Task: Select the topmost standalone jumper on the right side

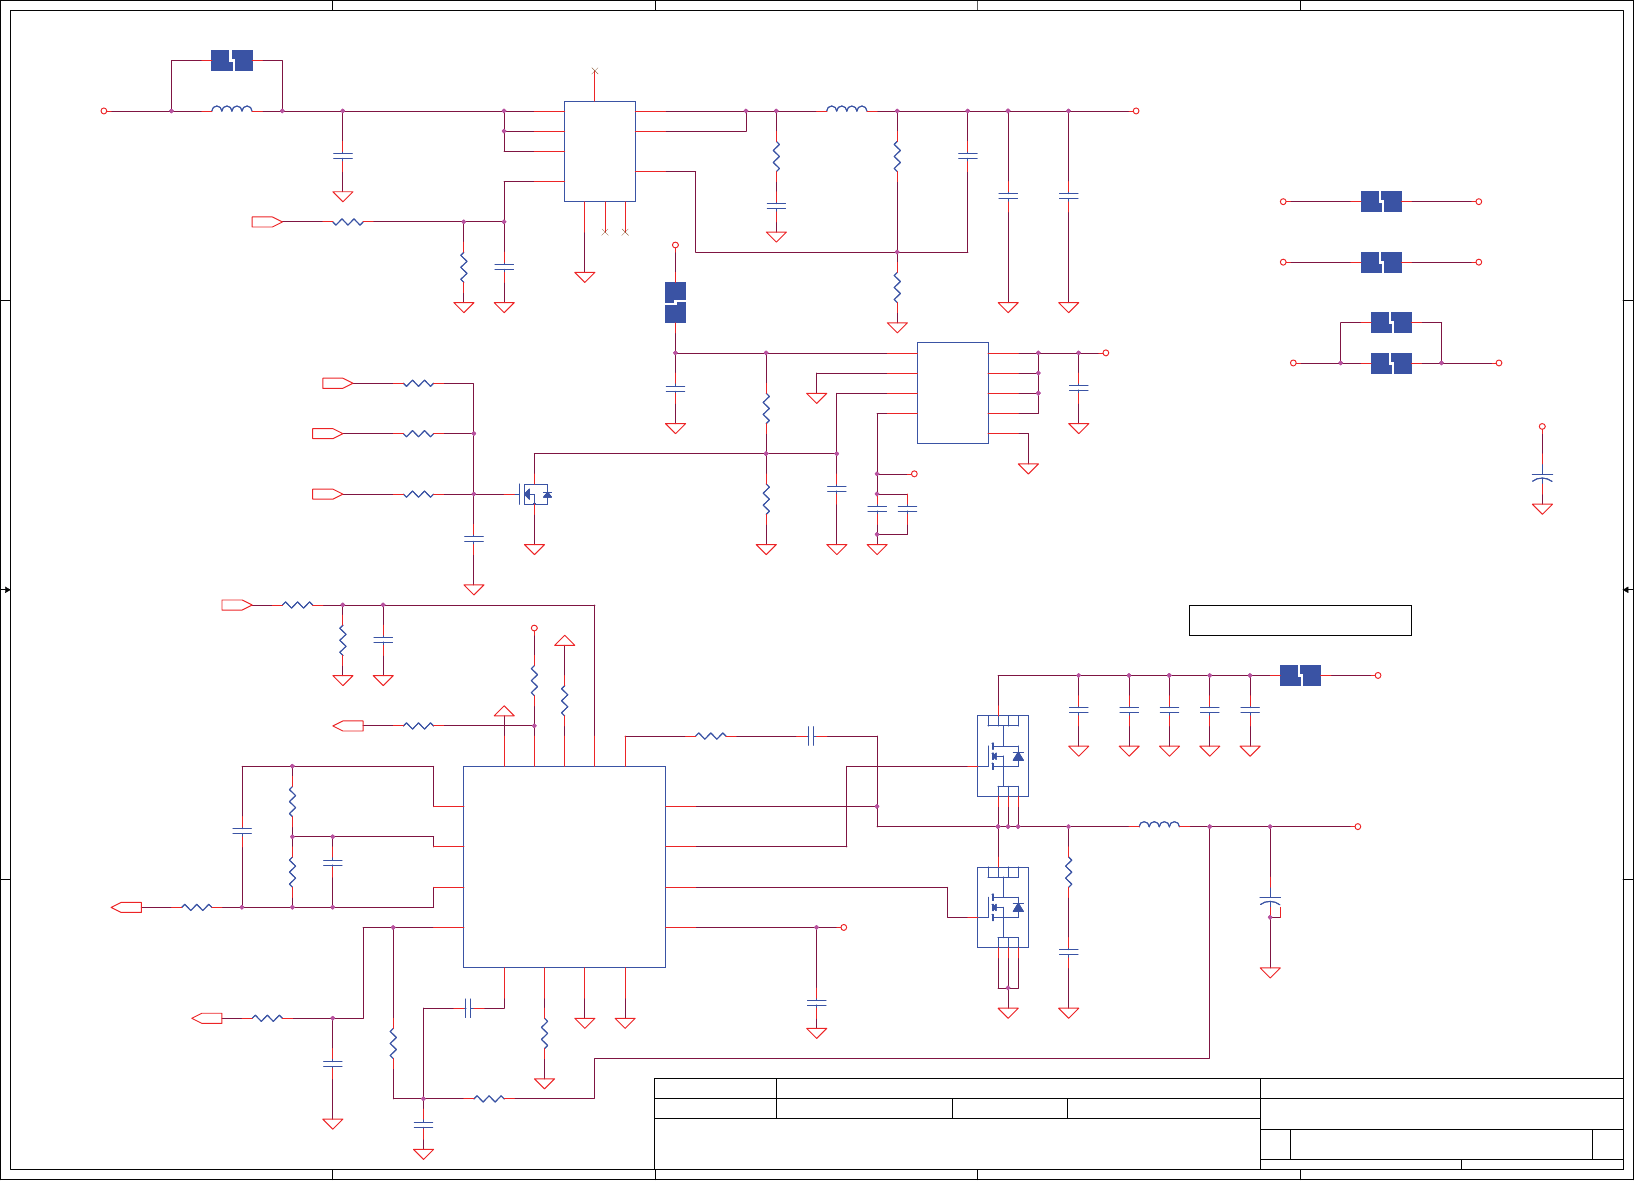Action: (1381, 202)
